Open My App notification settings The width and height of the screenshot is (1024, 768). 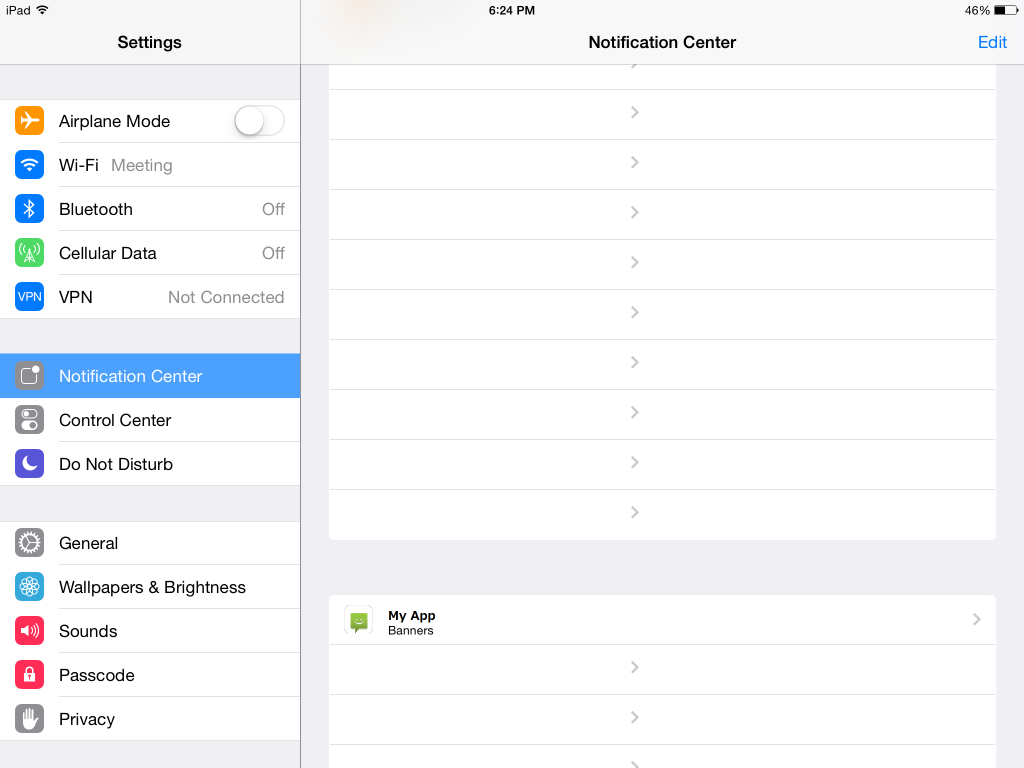662,619
